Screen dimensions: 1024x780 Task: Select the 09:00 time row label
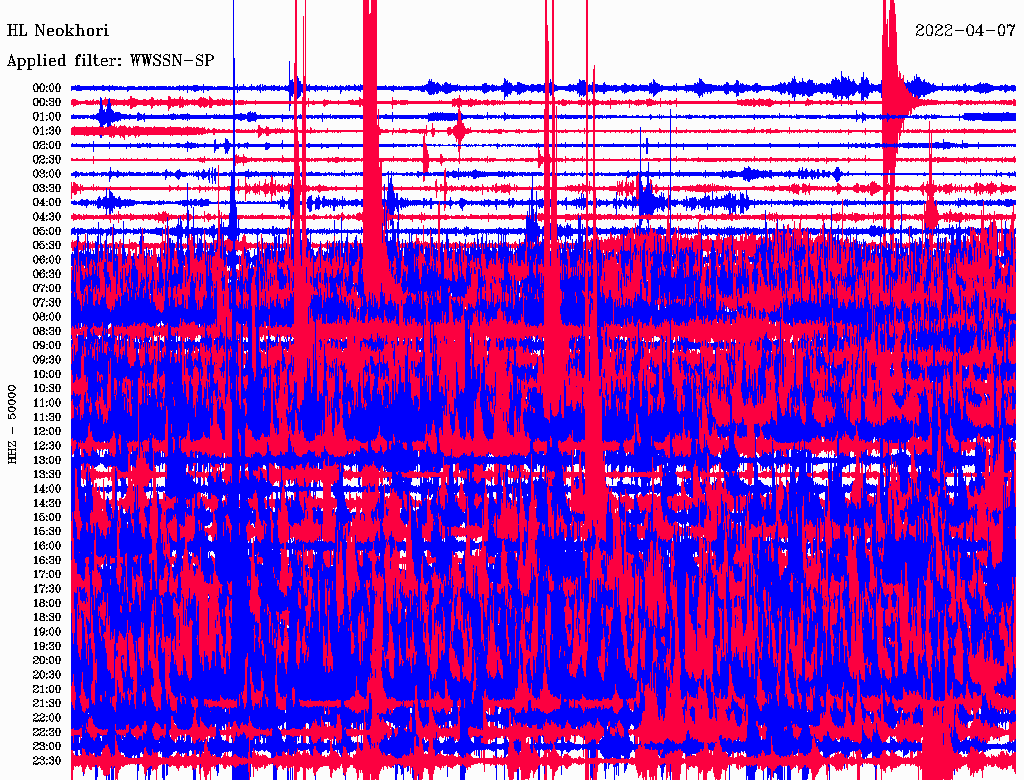tap(47, 346)
